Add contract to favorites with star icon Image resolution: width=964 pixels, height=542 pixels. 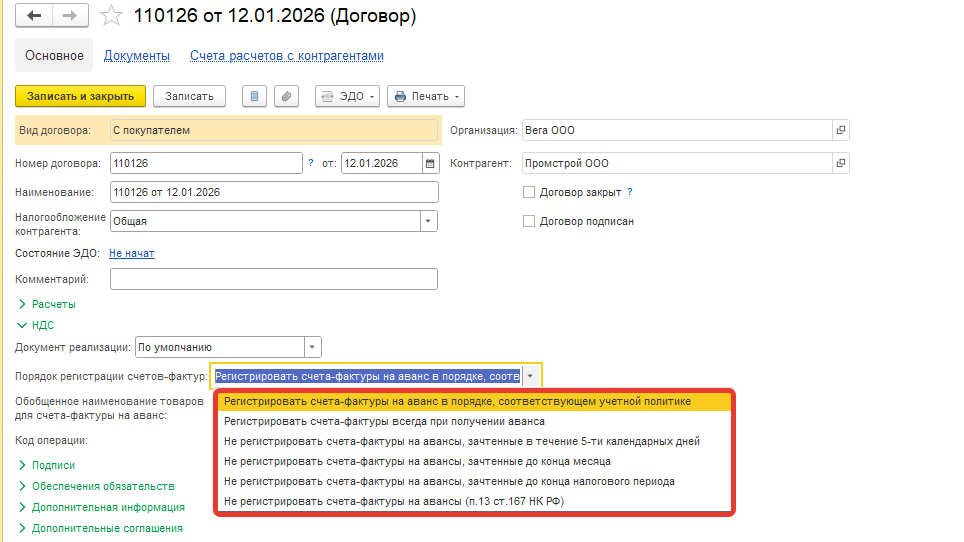[x=113, y=16]
